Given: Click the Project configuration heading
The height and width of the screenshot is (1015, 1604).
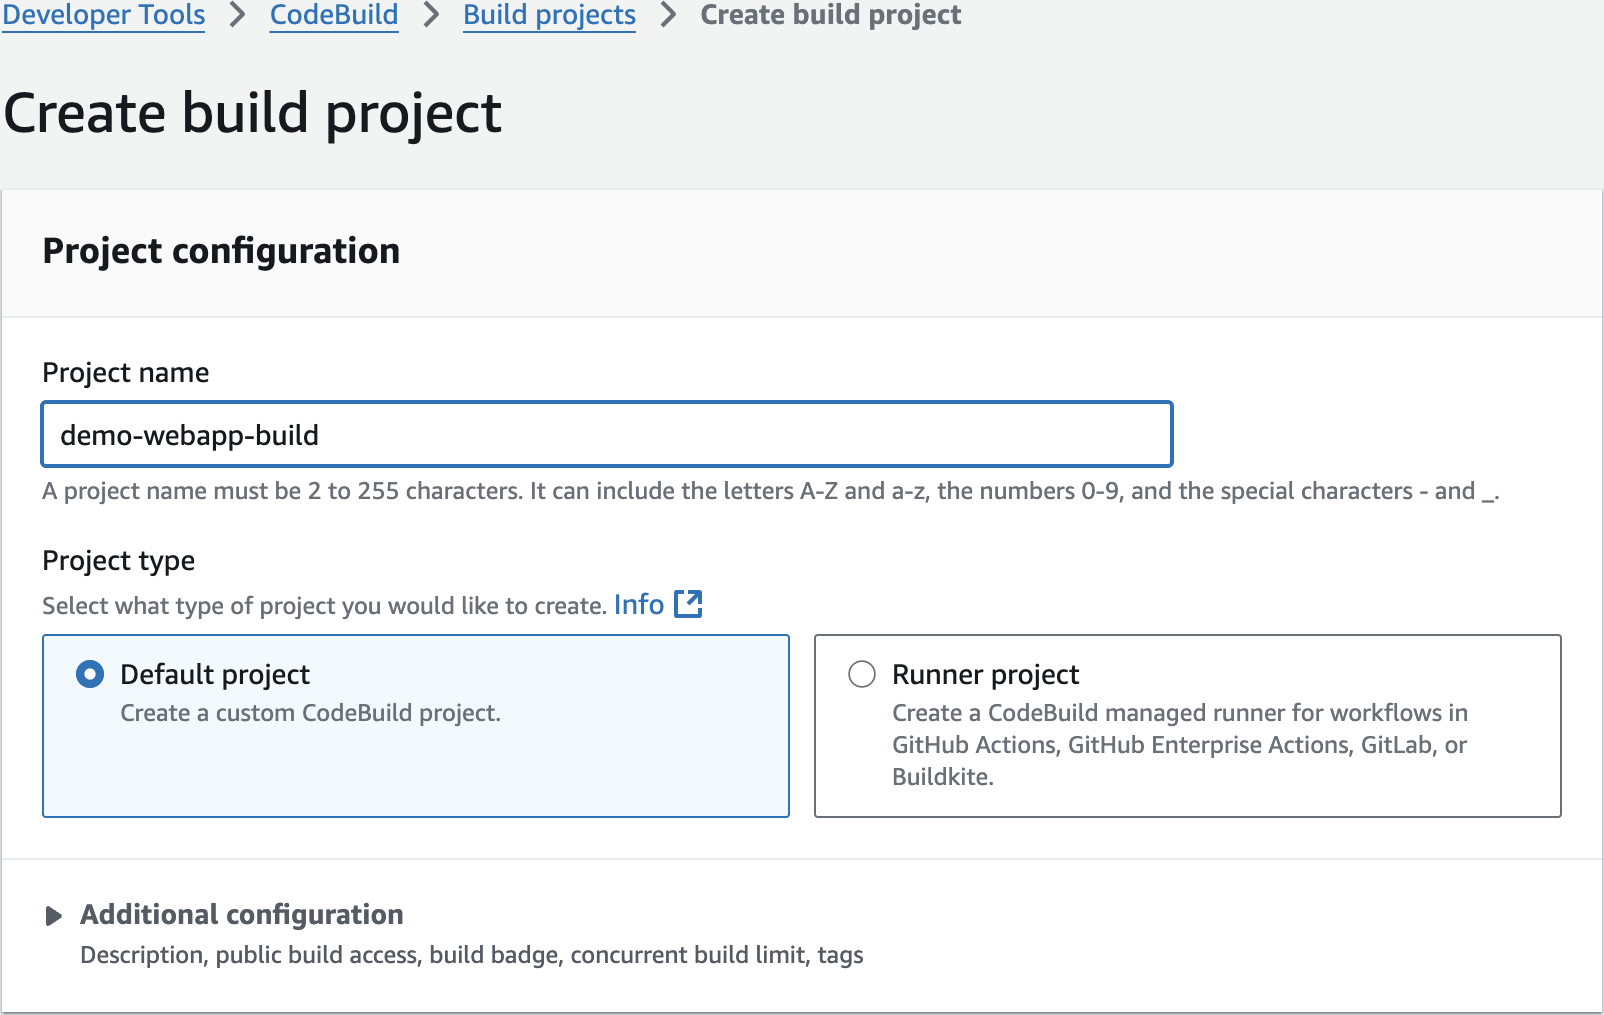Looking at the screenshot, I should (x=221, y=250).
